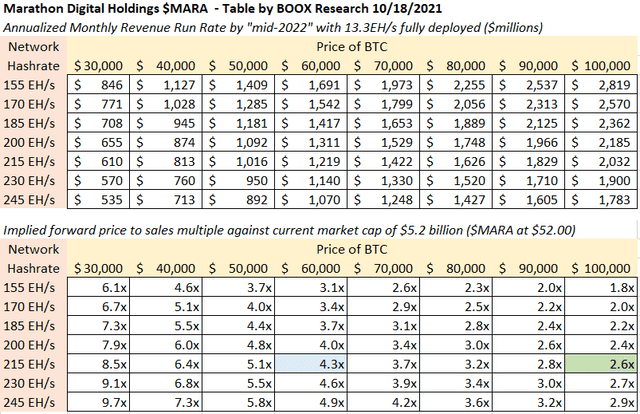Screen dimensions: 640x414
Task: Select the revenue cell showing $ 1,127
Action: coord(166,85)
